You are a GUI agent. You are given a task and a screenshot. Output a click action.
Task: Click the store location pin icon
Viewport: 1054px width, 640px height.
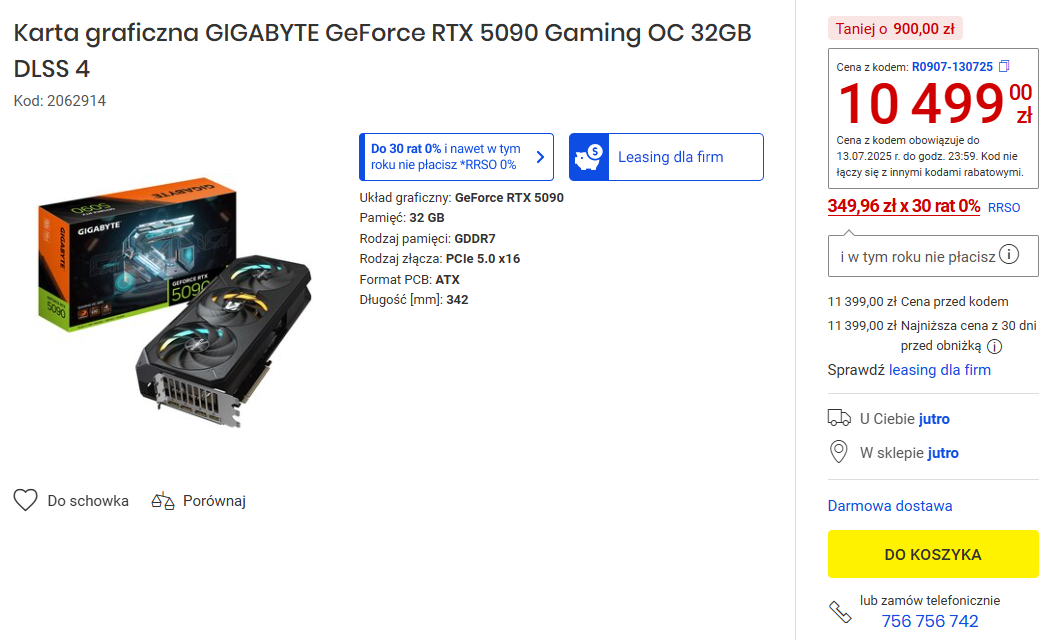point(838,452)
